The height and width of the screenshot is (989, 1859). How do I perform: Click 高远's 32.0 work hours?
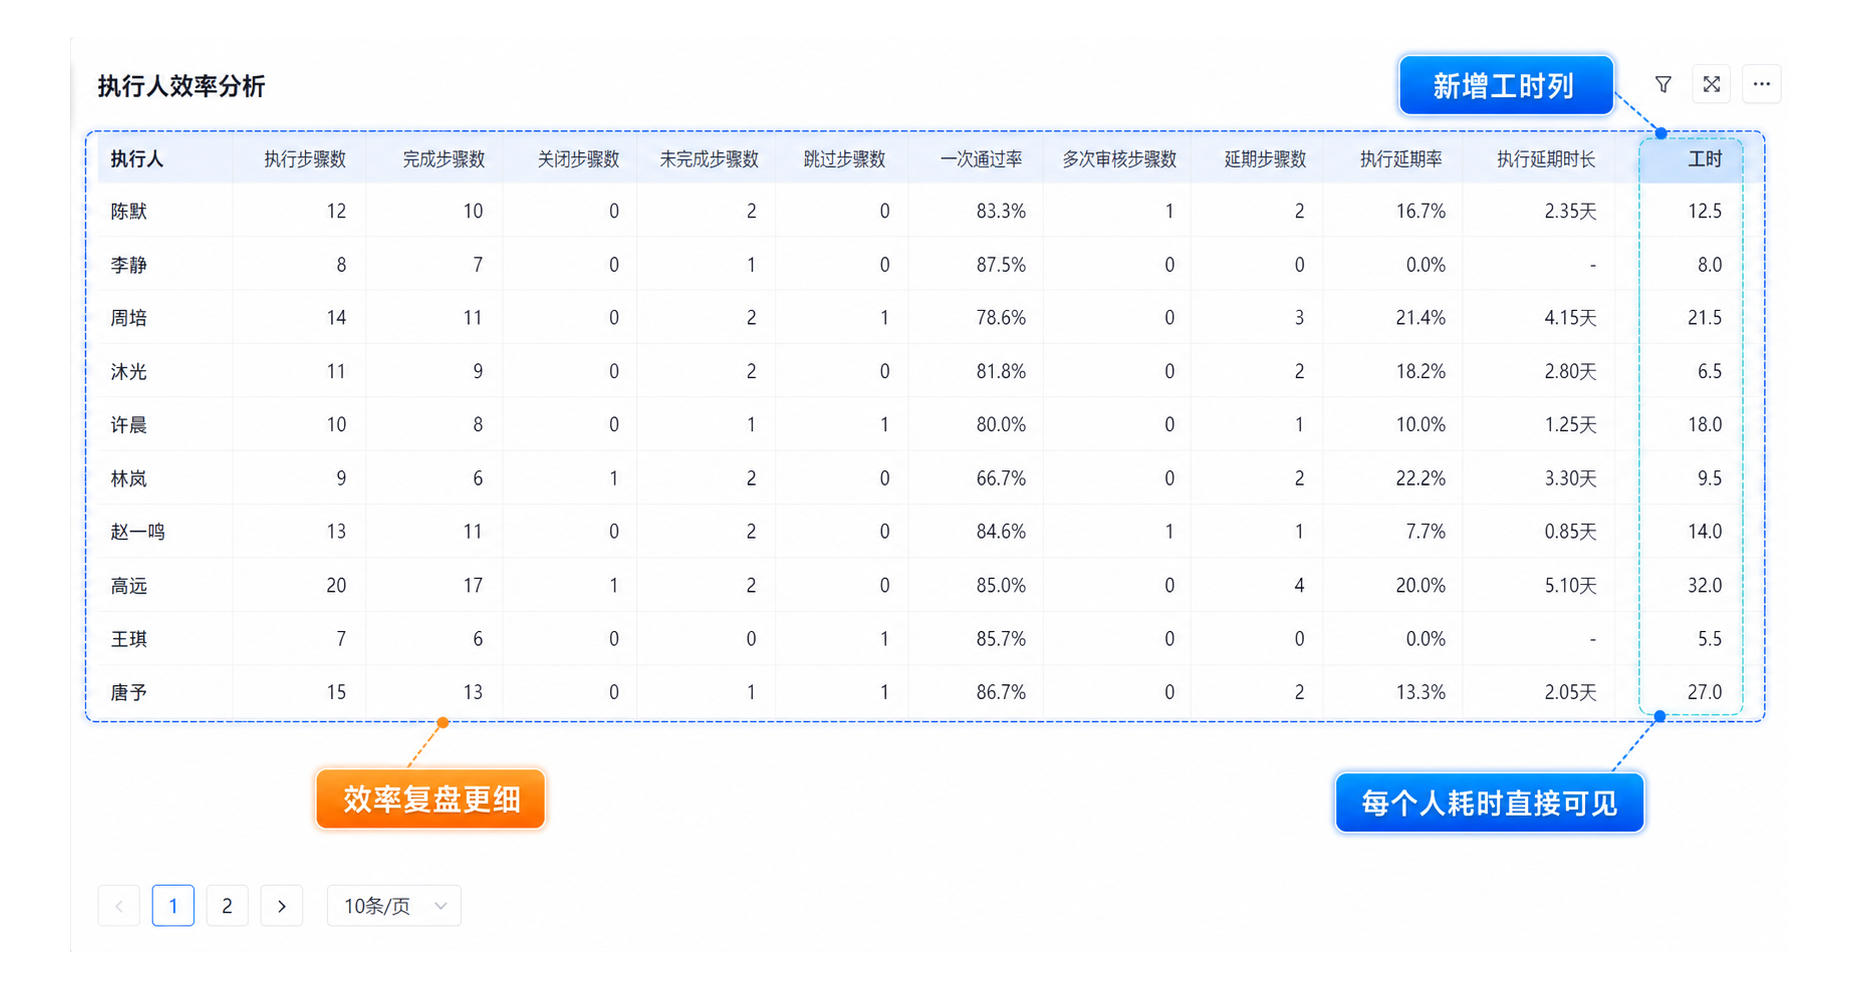(x=1705, y=586)
